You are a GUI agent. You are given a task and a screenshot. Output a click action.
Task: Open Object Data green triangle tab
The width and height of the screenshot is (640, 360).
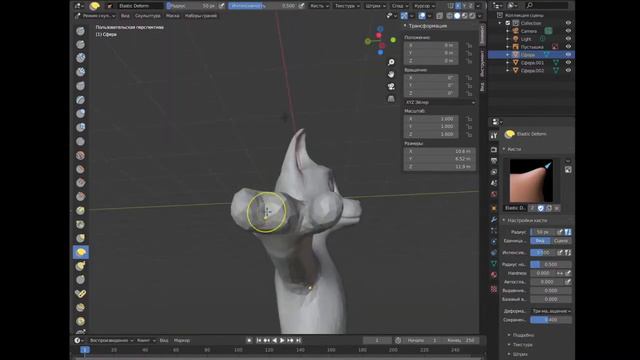(494, 264)
